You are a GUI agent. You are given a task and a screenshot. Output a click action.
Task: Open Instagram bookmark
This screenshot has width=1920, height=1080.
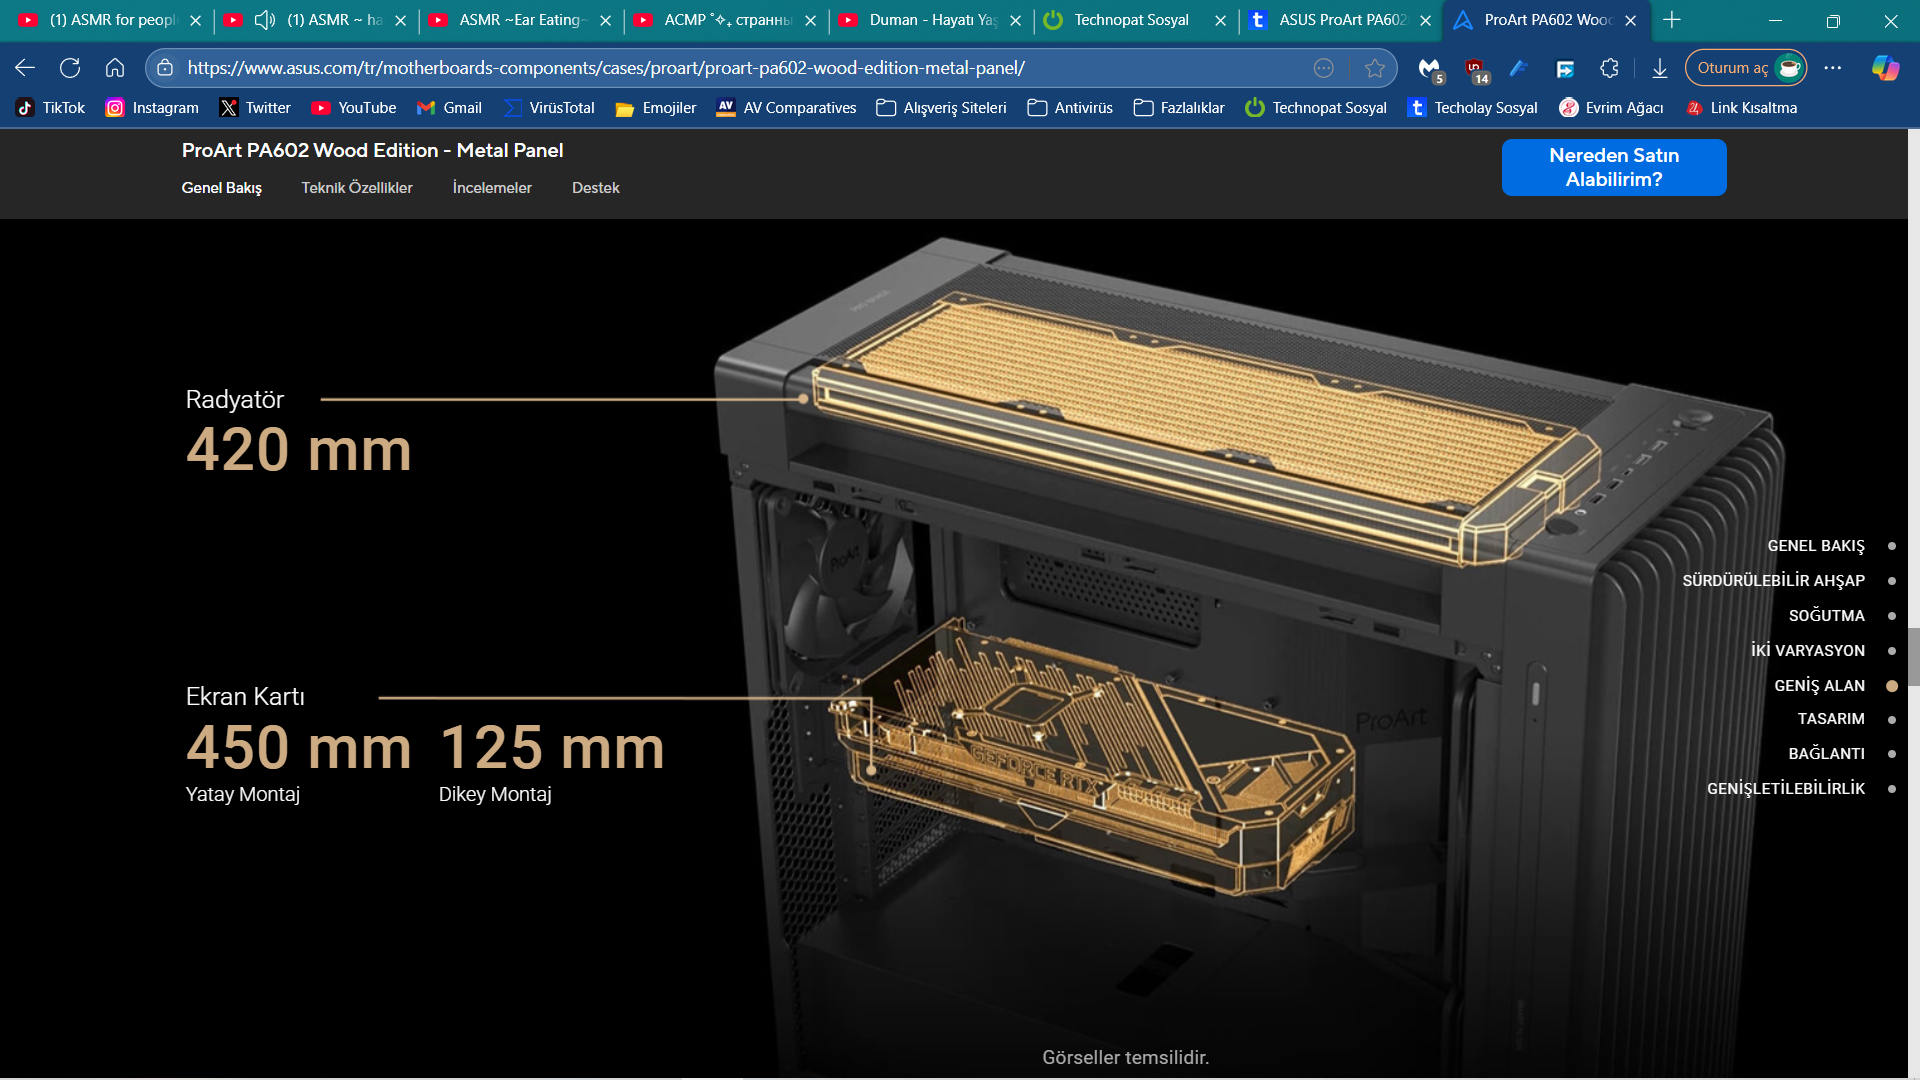click(152, 108)
